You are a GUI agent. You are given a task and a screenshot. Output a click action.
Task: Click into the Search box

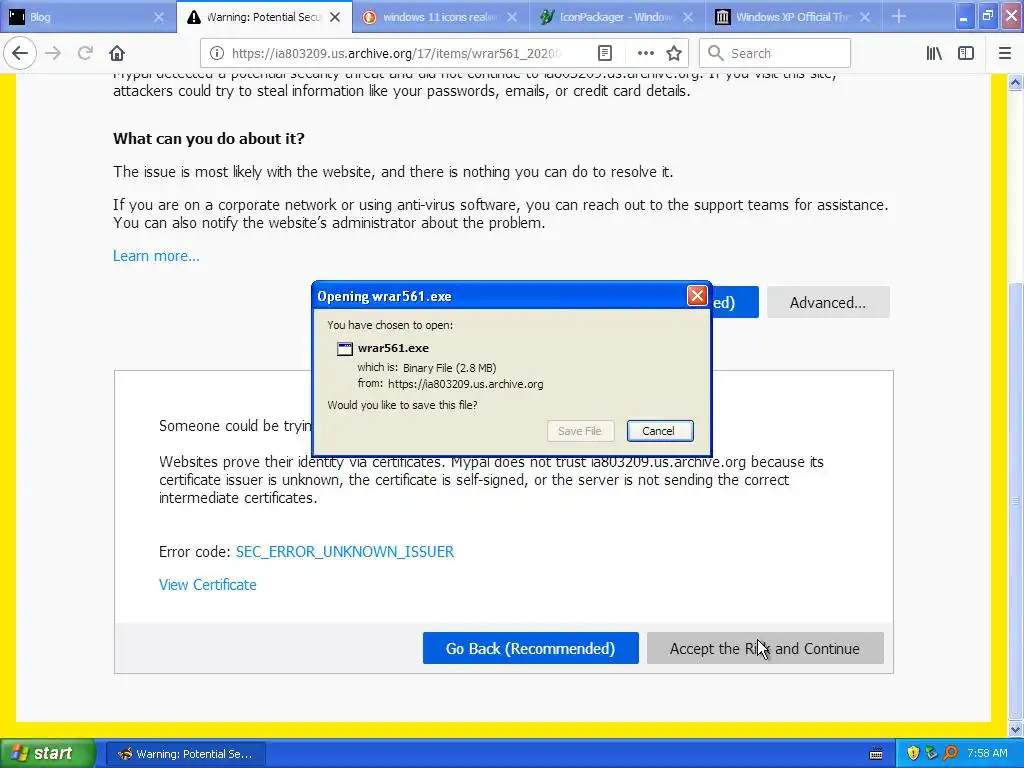(775, 54)
